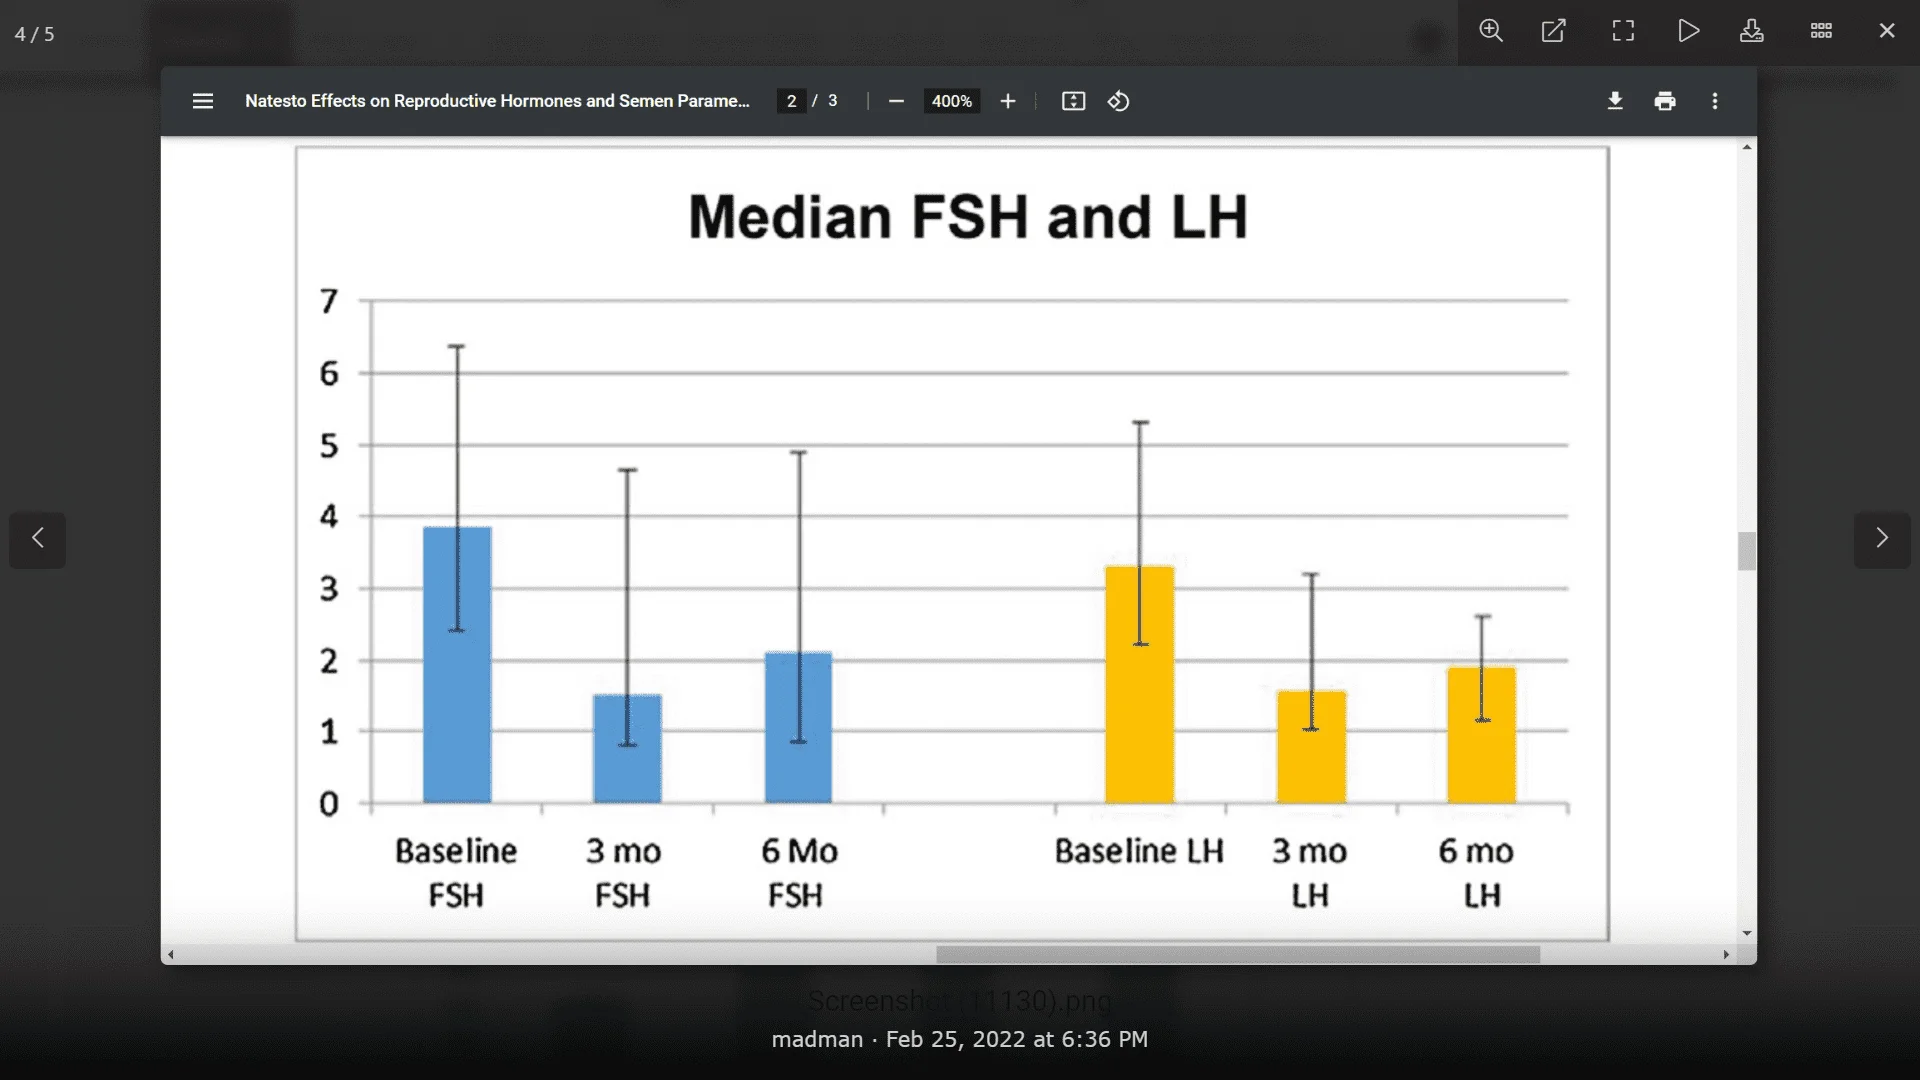Click the blue Baseline FSH bar
The height and width of the screenshot is (1080, 1920).
[x=457, y=665]
